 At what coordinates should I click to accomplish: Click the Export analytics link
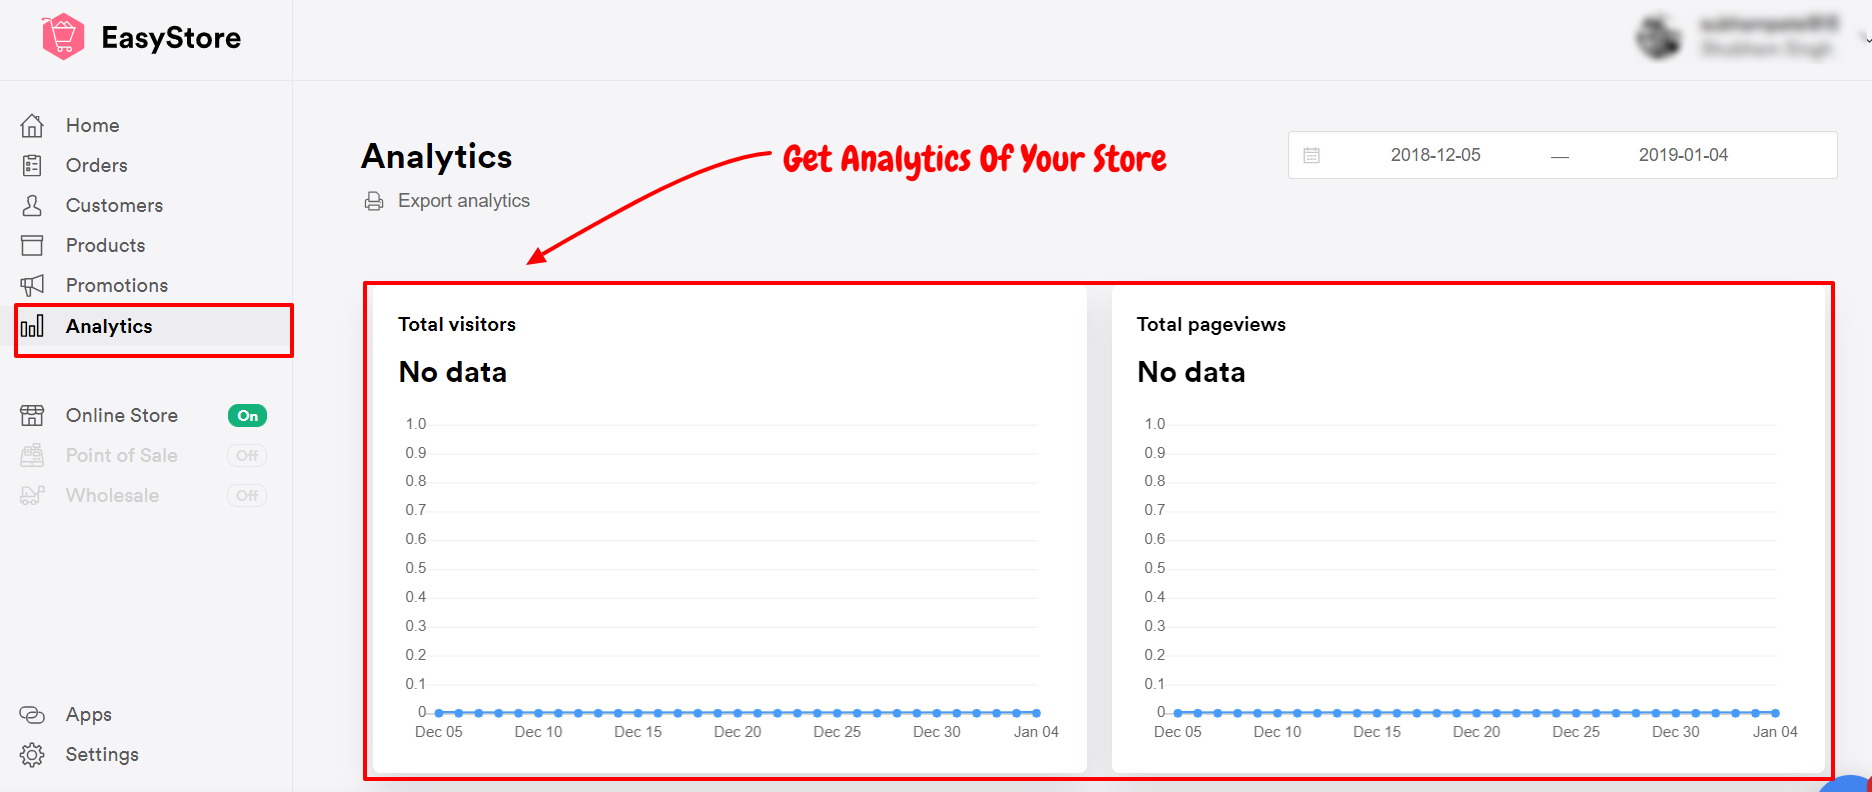[464, 200]
